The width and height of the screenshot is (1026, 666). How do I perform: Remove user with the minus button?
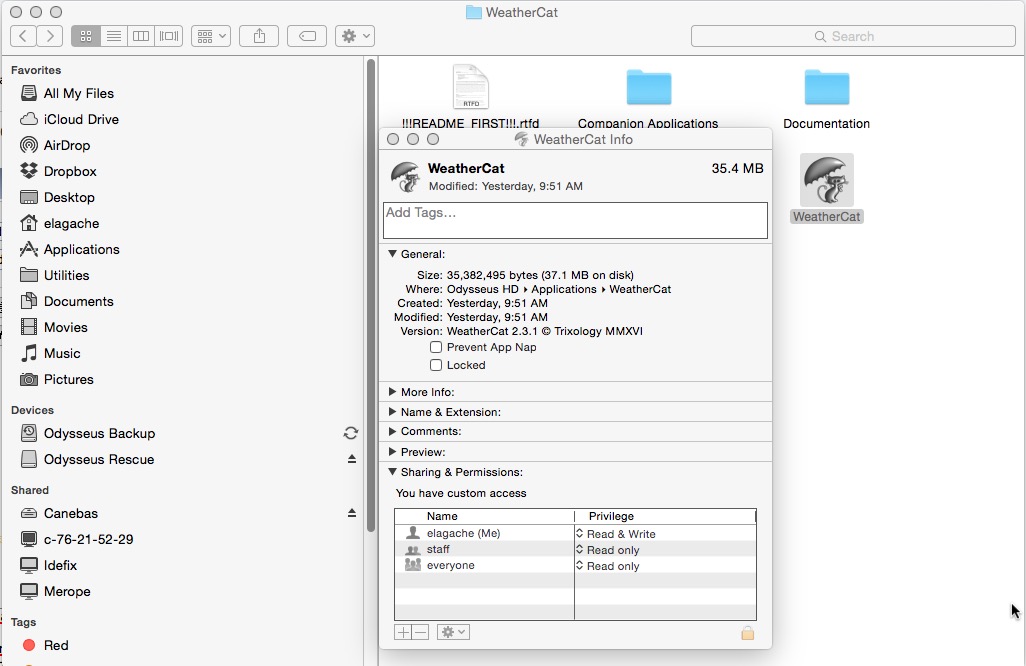click(420, 632)
